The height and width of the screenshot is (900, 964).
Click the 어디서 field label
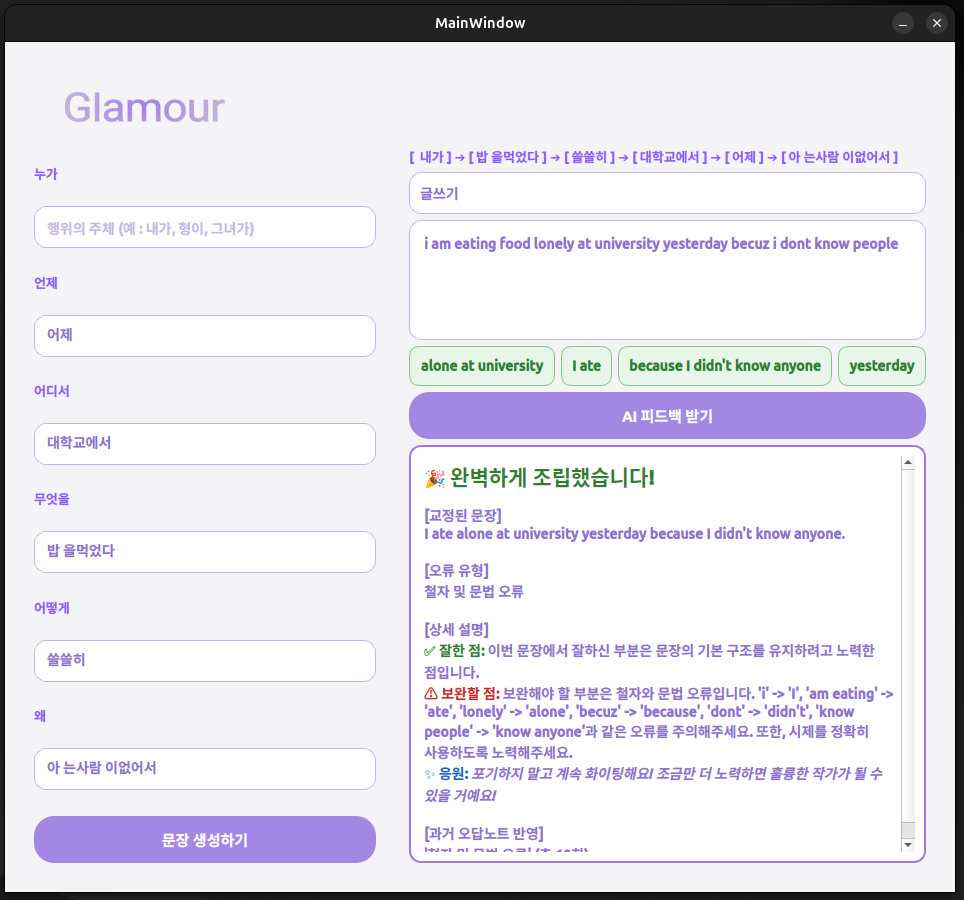click(x=52, y=391)
